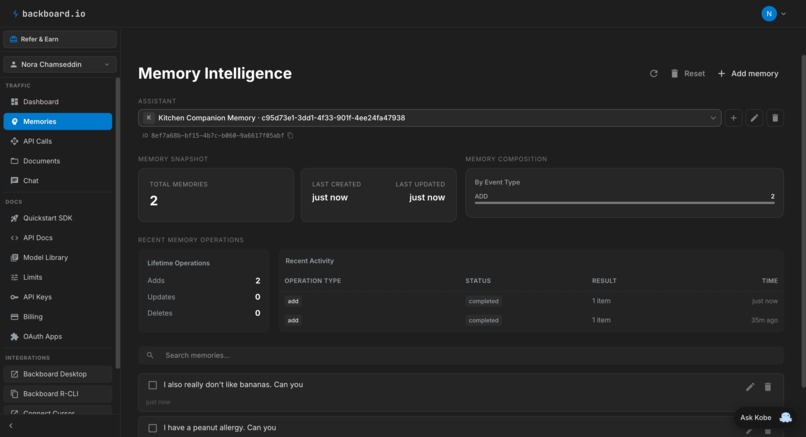Viewport: 806px width, 437px height.
Task: Click the Ask Kobe button
Action: [765, 417]
